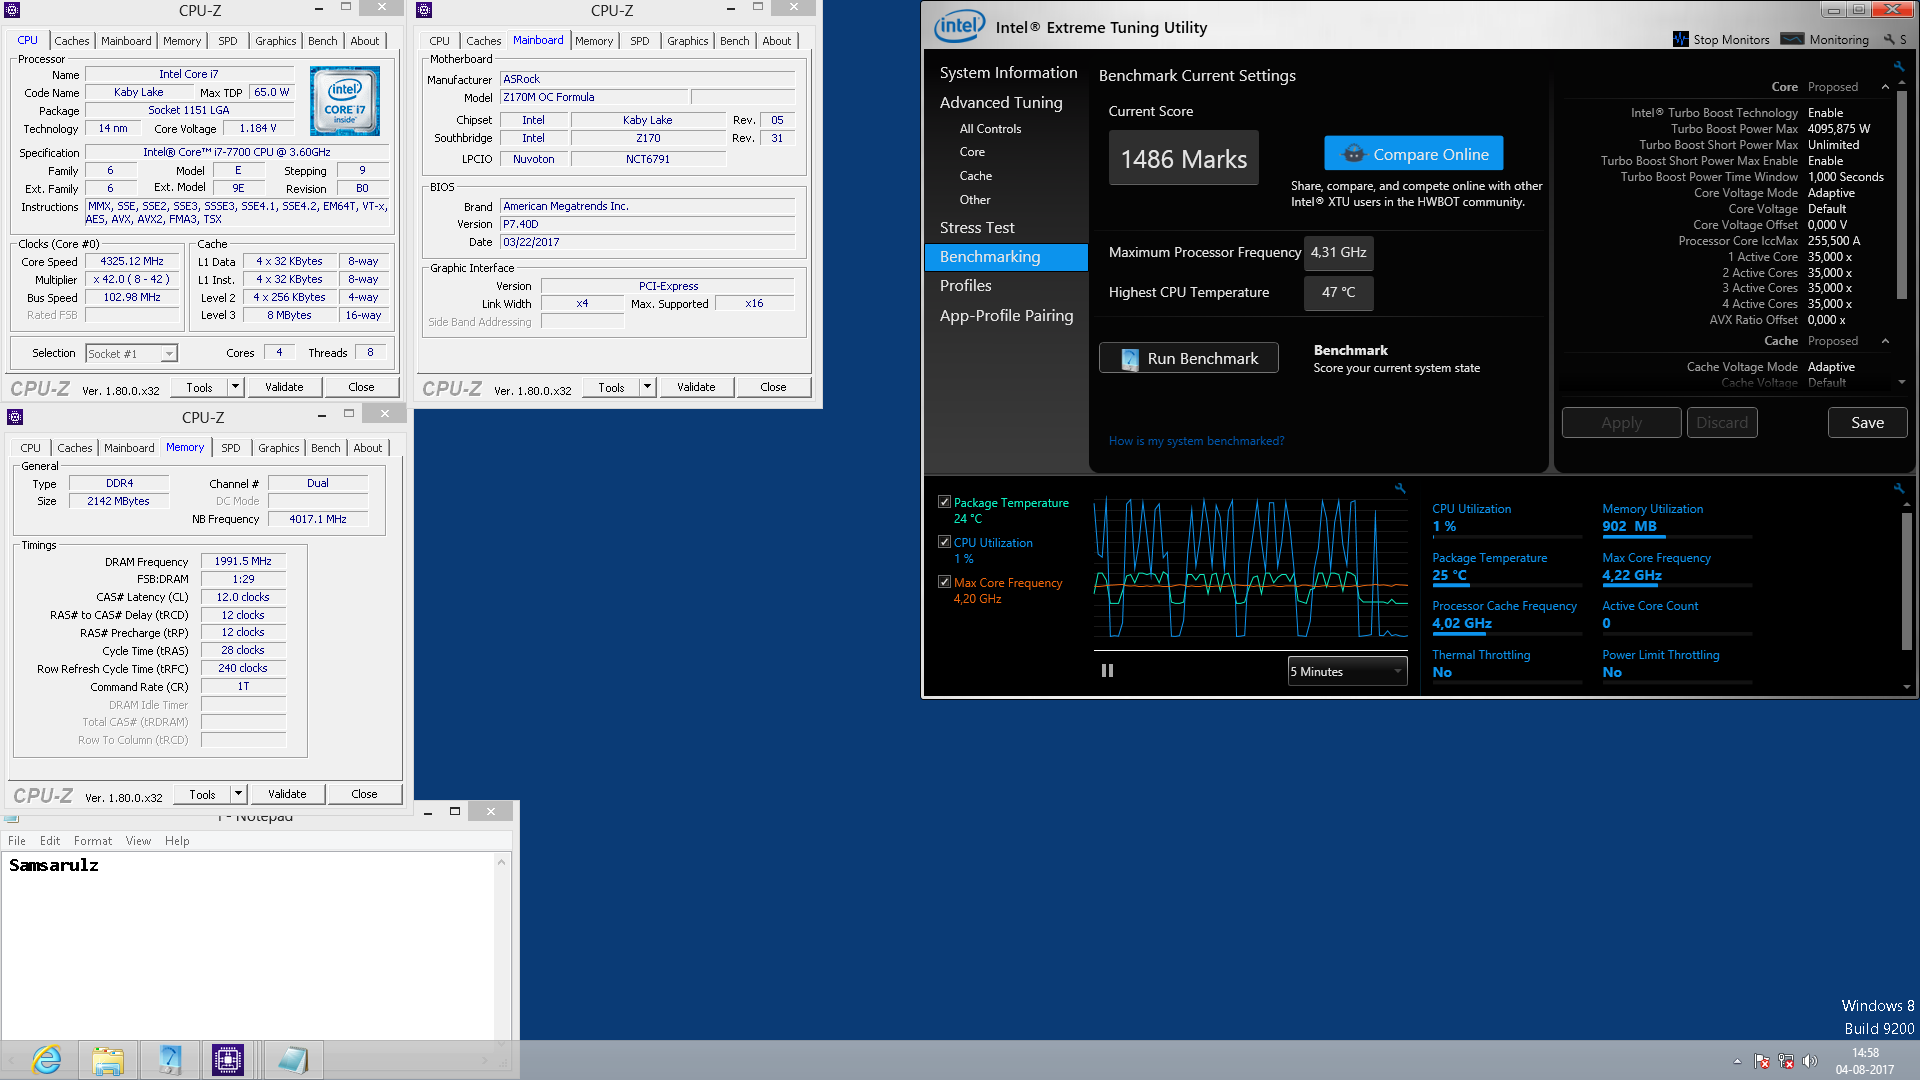Expand Advanced Tuning in XTU sidebar
Image resolution: width=1920 pixels, height=1080 pixels.
[x=1001, y=102]
